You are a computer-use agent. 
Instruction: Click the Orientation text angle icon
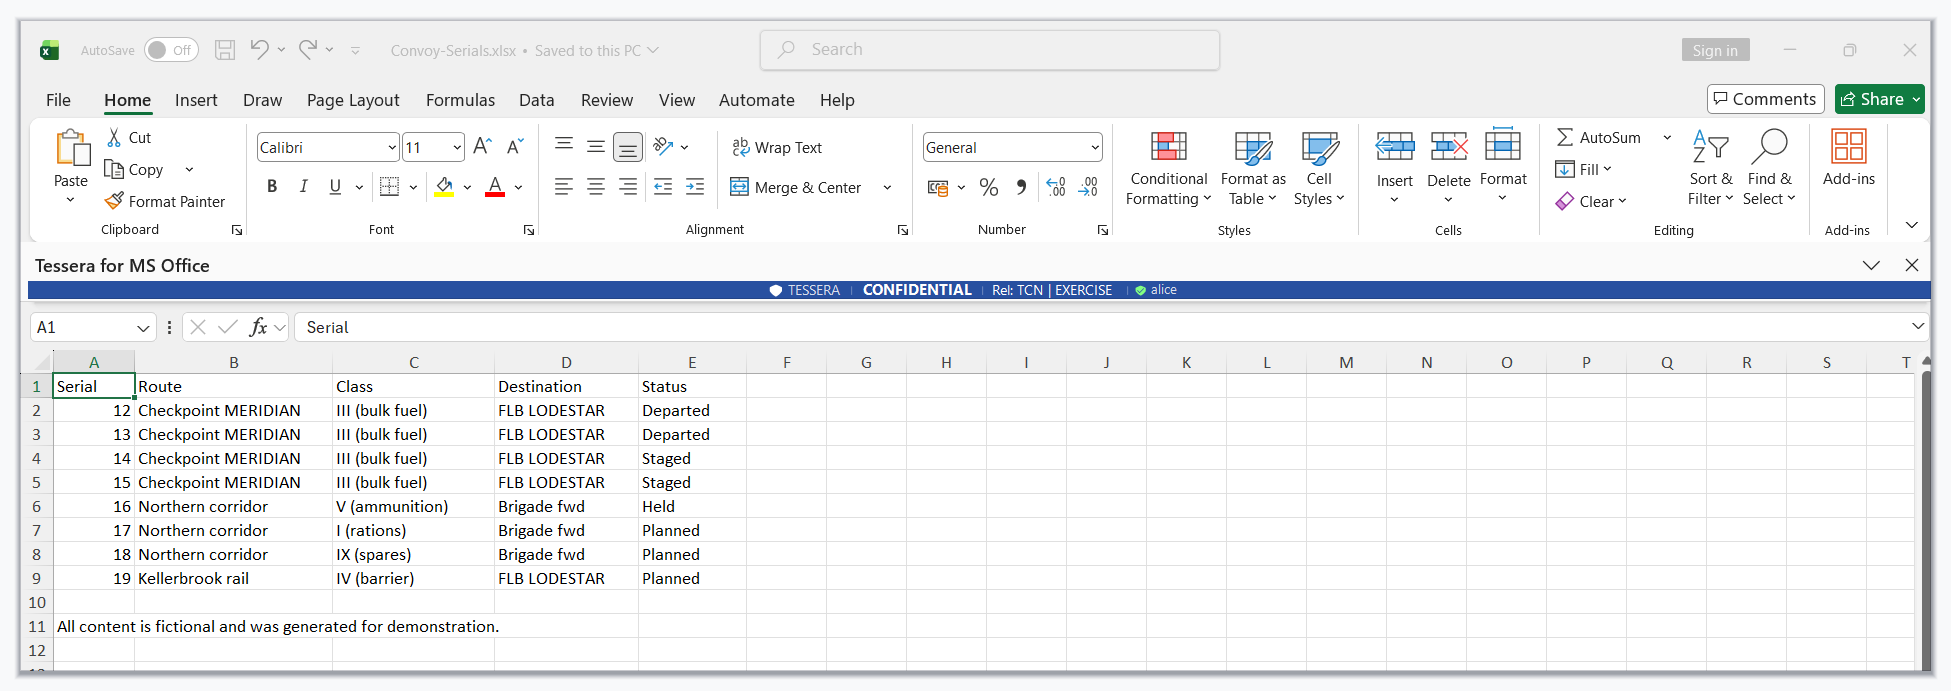click(x=663, y=147)
